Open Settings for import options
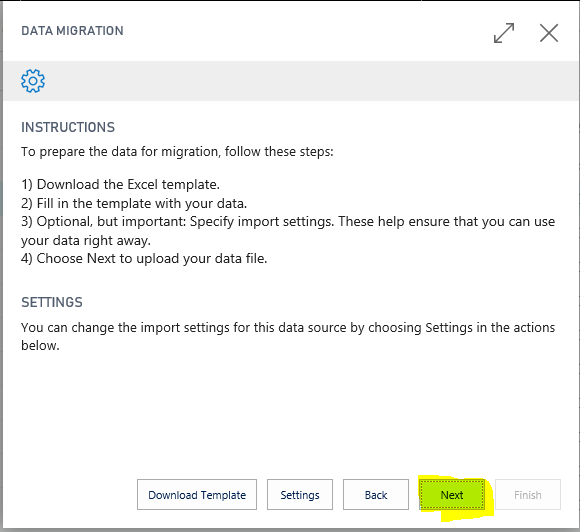 point(300,495)
